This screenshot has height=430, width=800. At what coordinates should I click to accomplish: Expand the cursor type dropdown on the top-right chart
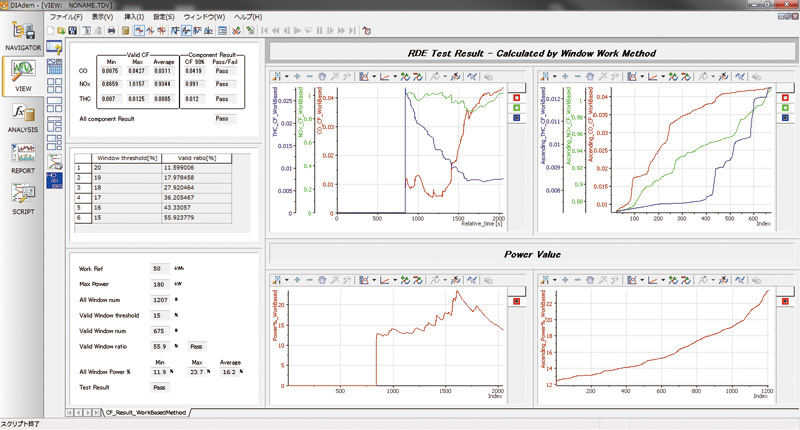pyautogui.click(x=554, y=76)
